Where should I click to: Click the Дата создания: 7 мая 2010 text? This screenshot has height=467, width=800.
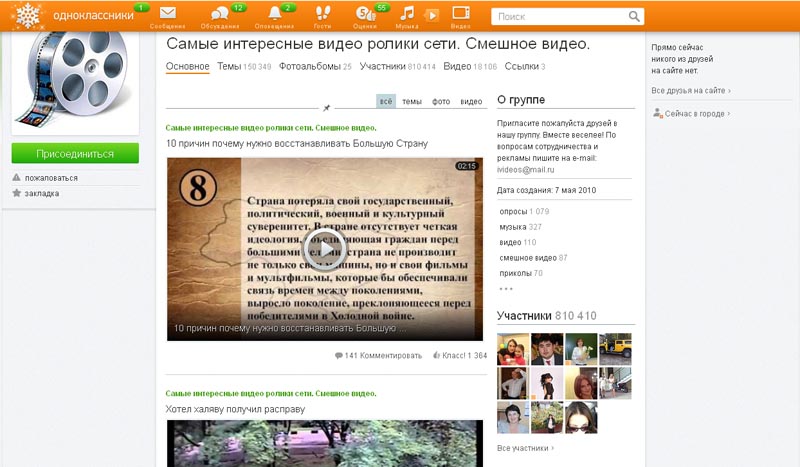tap(546, 190)
